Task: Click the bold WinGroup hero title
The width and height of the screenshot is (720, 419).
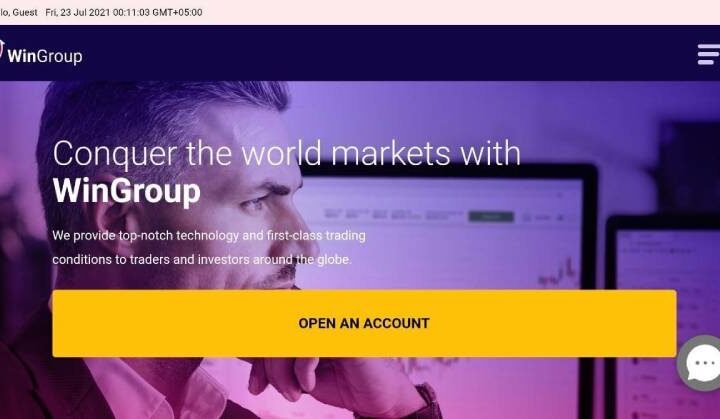Action: [x=127, y=190]
